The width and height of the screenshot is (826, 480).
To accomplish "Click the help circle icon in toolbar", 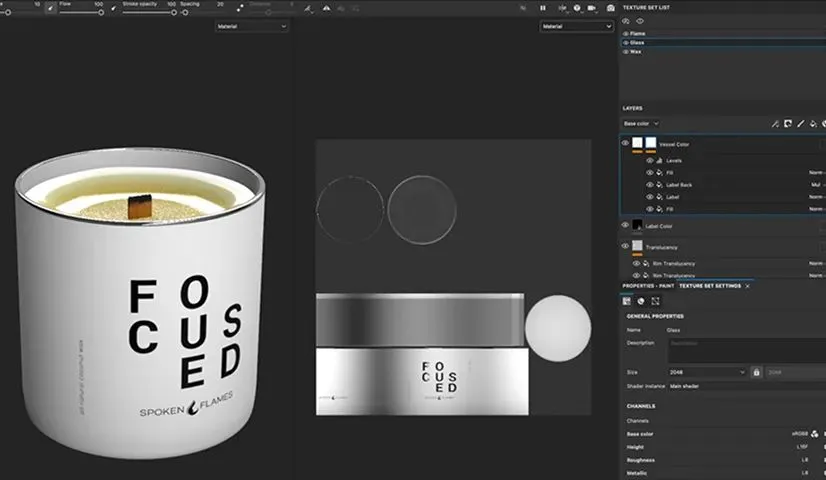I will [x=577, y=8].
